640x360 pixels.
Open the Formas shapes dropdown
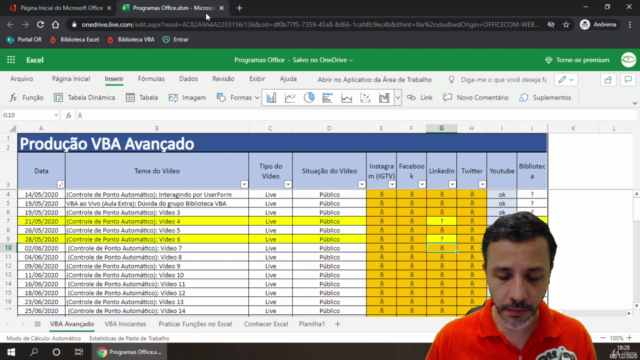coord(238,98)
